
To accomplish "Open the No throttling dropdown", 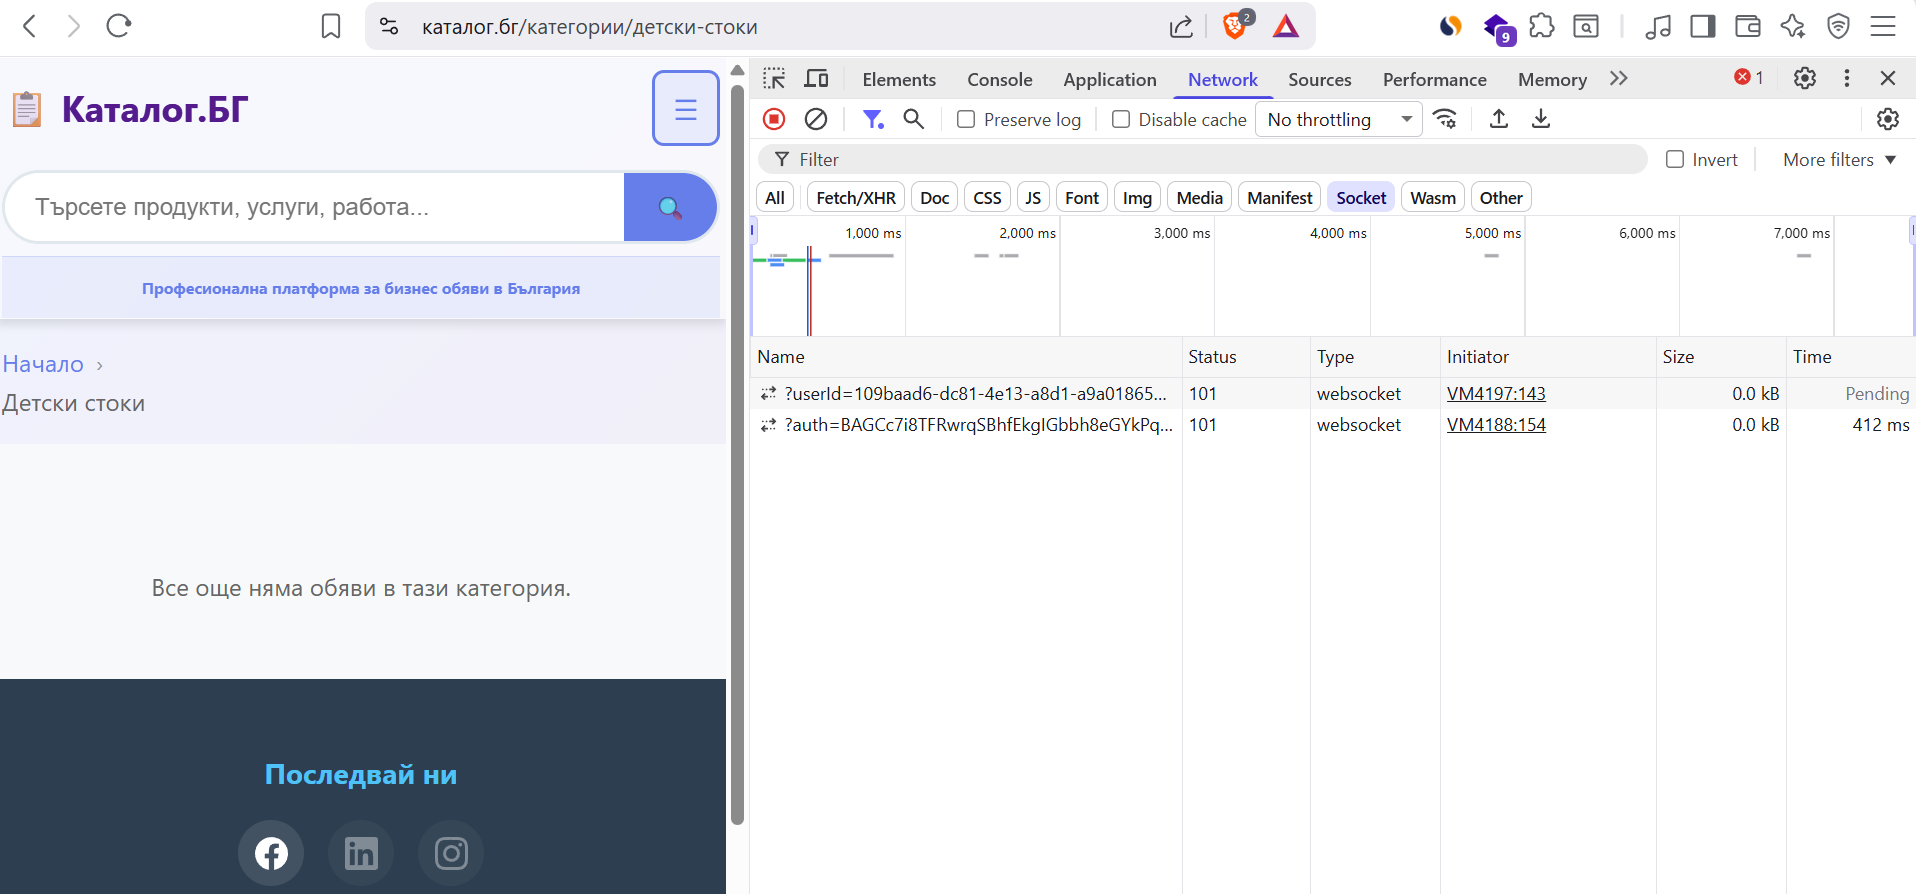I will 1339,120.
